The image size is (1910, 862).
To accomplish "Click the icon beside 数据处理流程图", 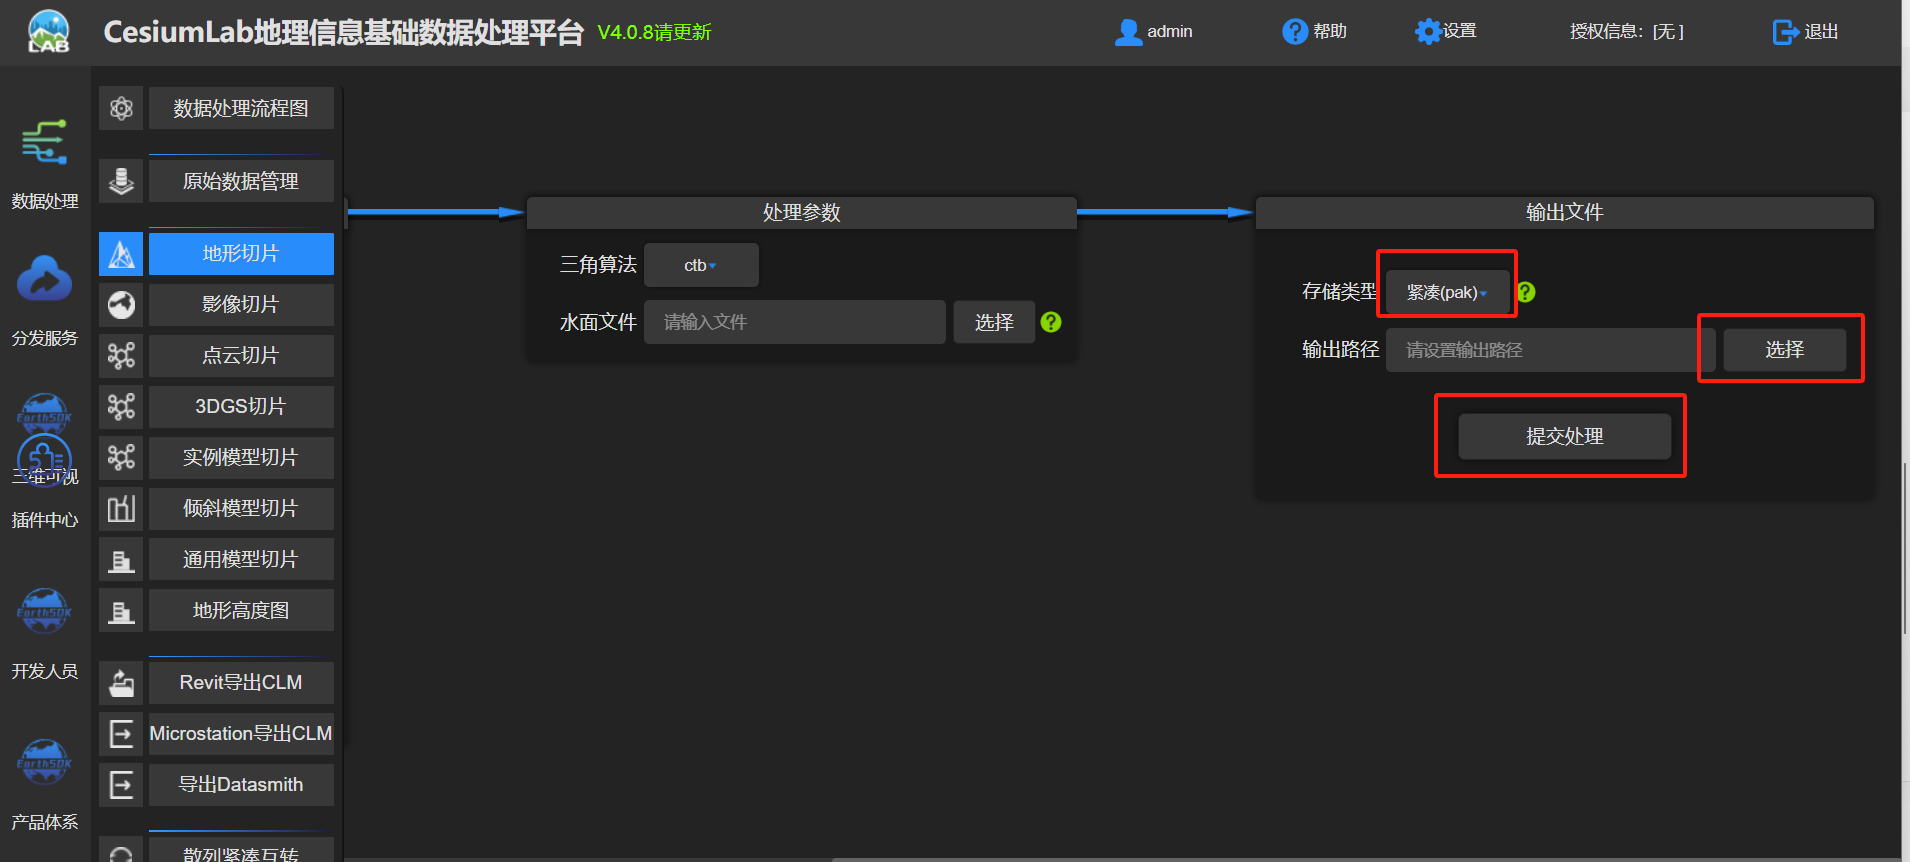I will pos(121,108).
